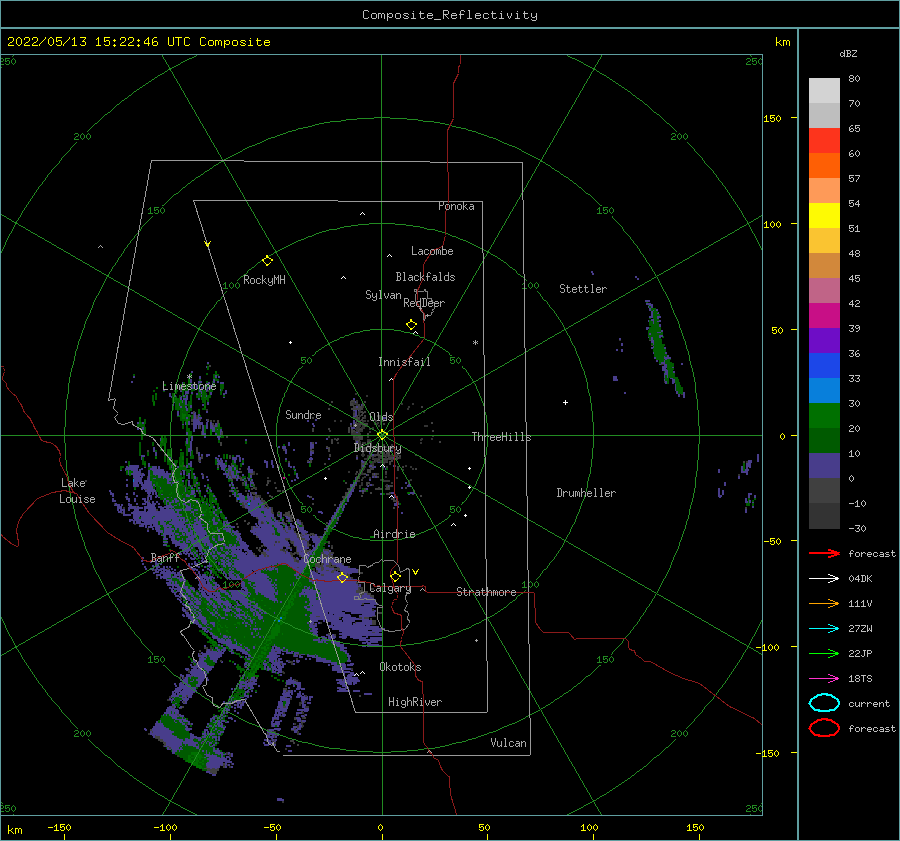This screenshot has height=841, width=900.
Task: Click the RockyMH label on the map
Action: click(x=264, y=280)
